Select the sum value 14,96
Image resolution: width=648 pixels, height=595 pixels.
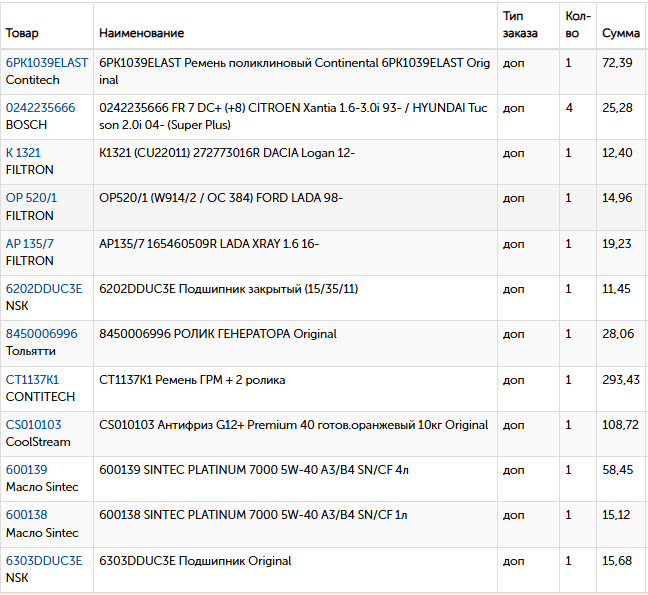click(617, 198)
